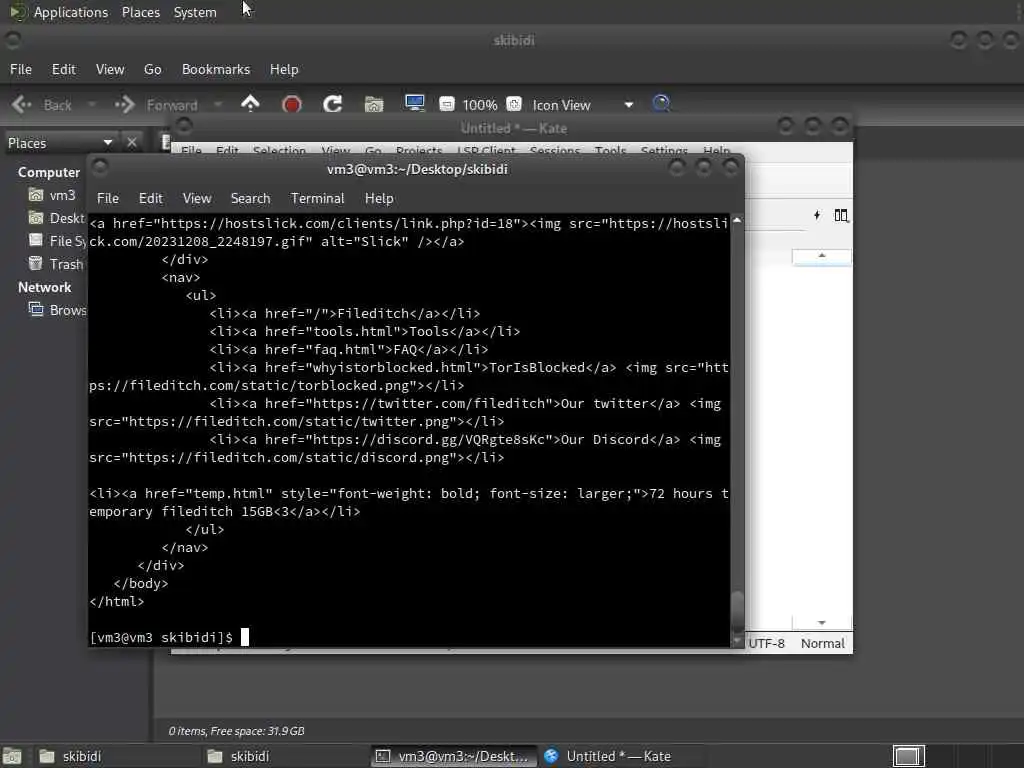The image size is (1024, 768).
Task: Open the file manager Bookmarks menu
Action: [216, 69]
